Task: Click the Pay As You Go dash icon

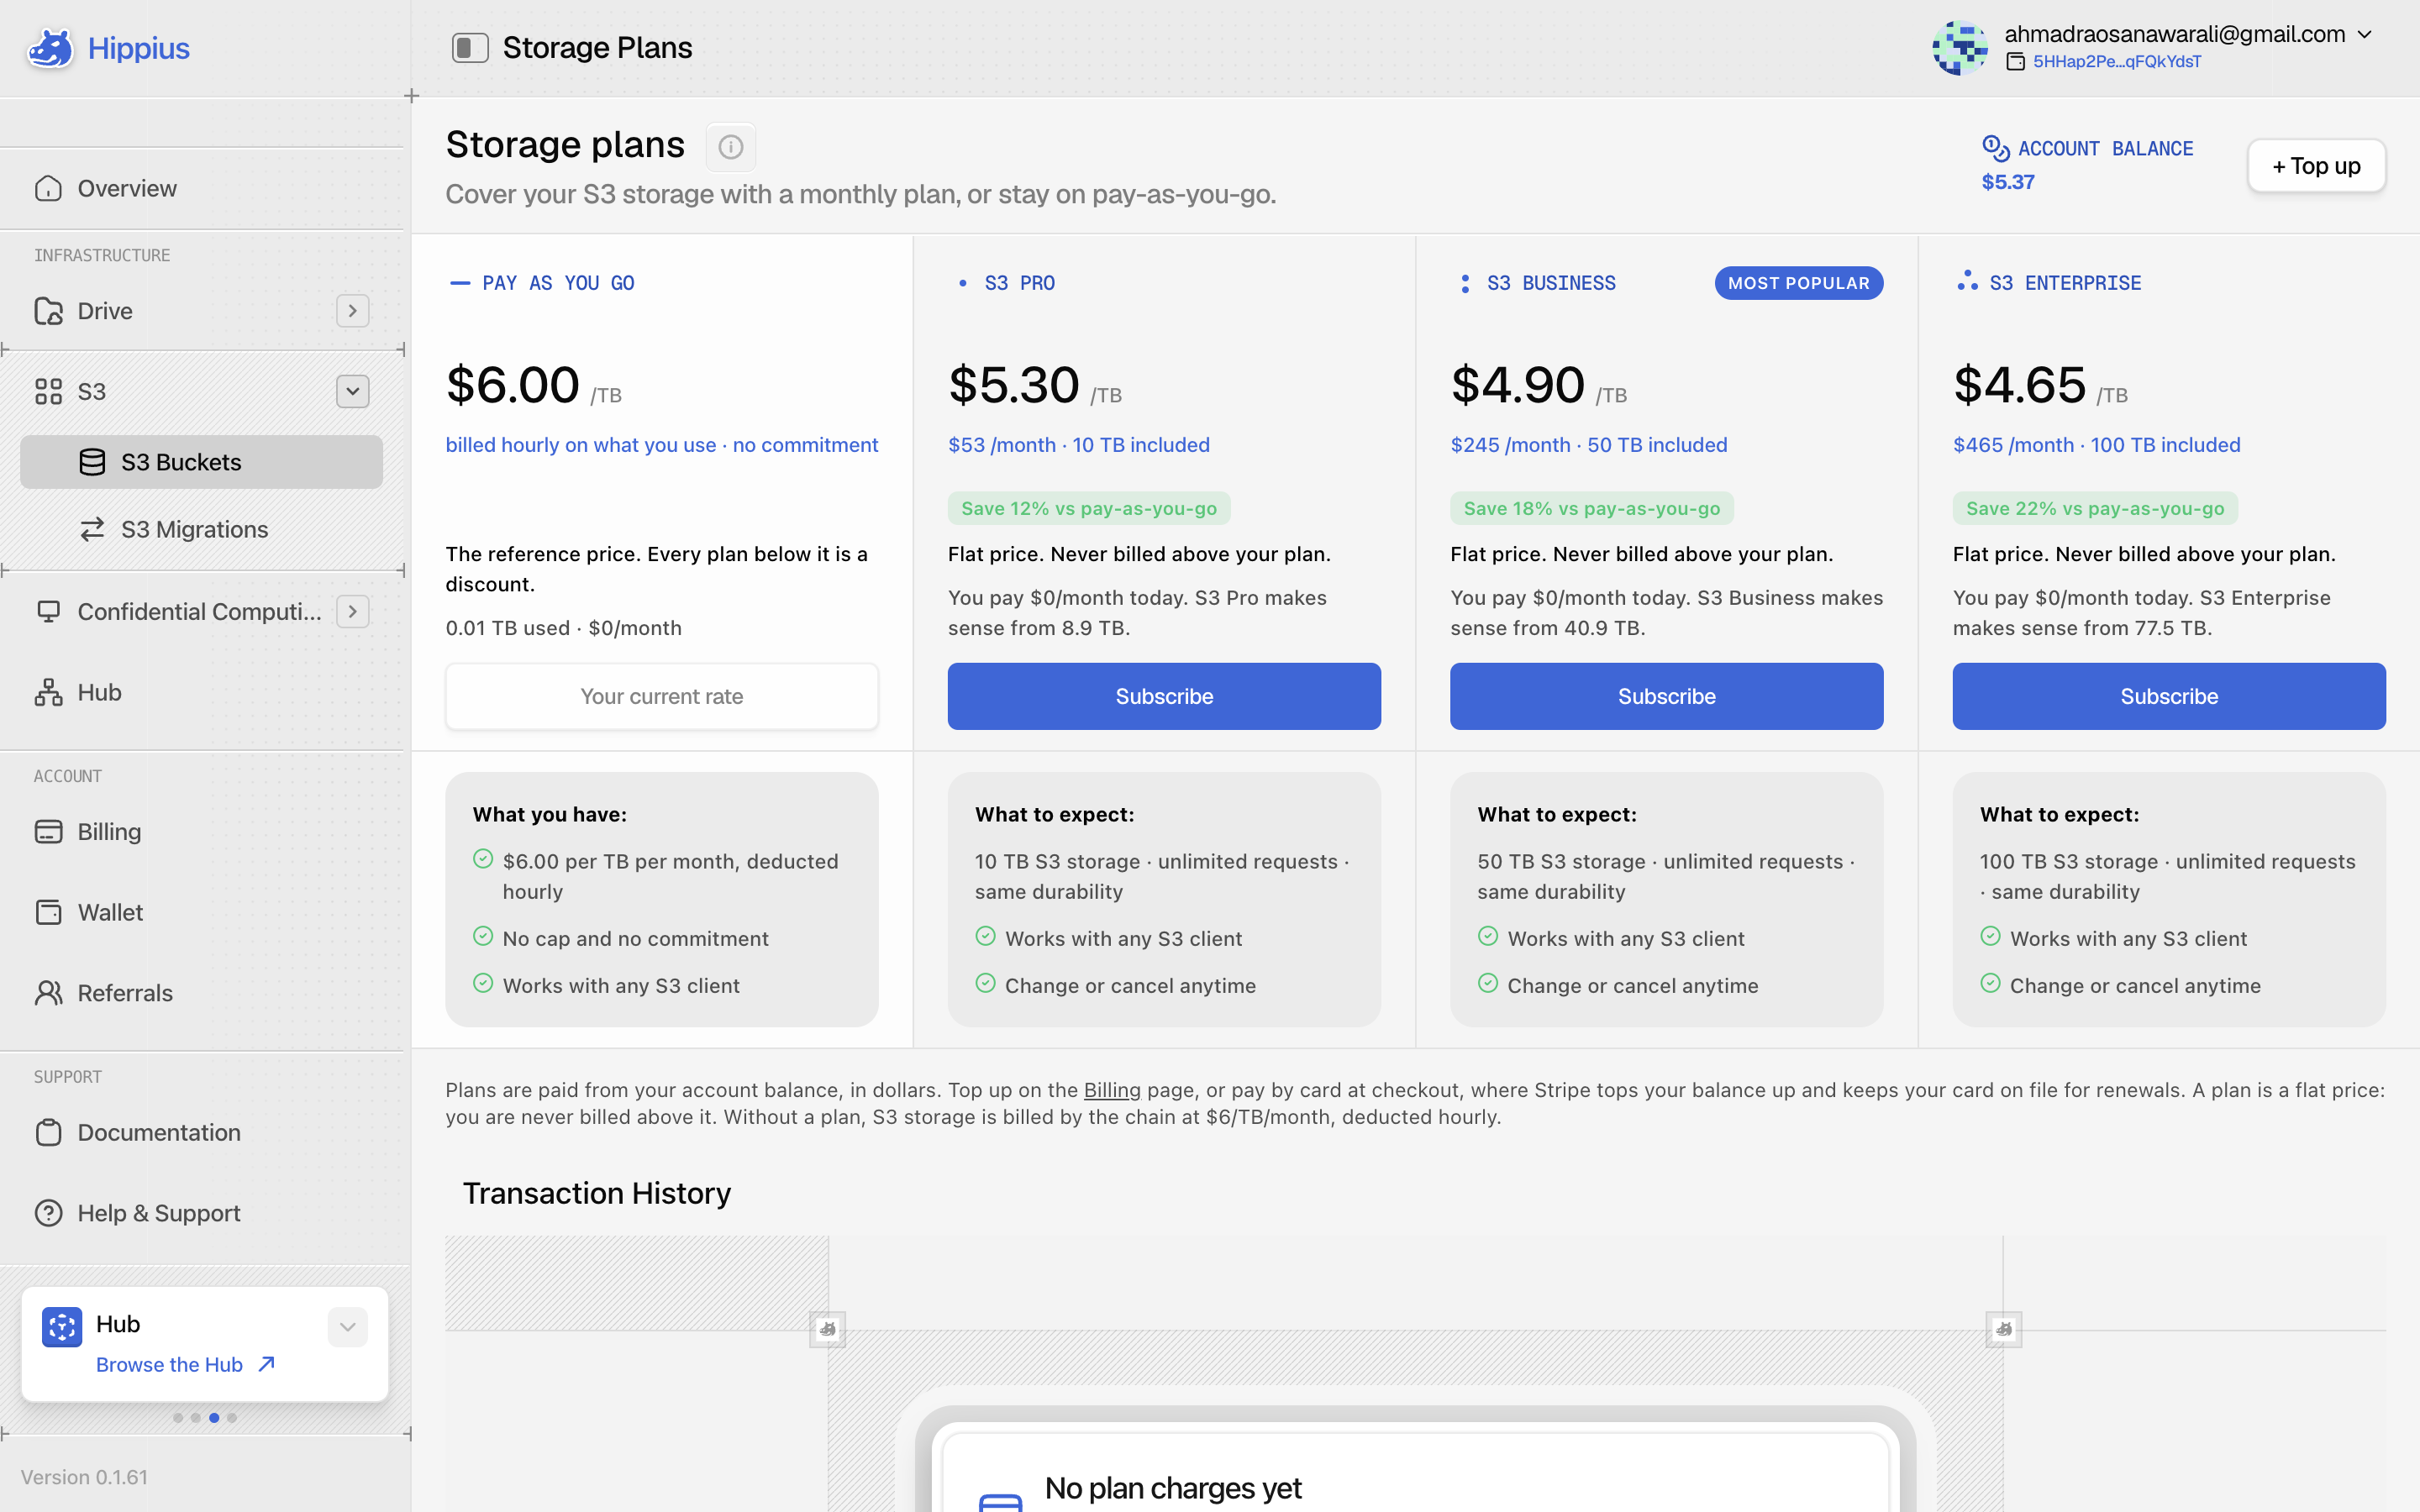Action: tap(460, 283)
